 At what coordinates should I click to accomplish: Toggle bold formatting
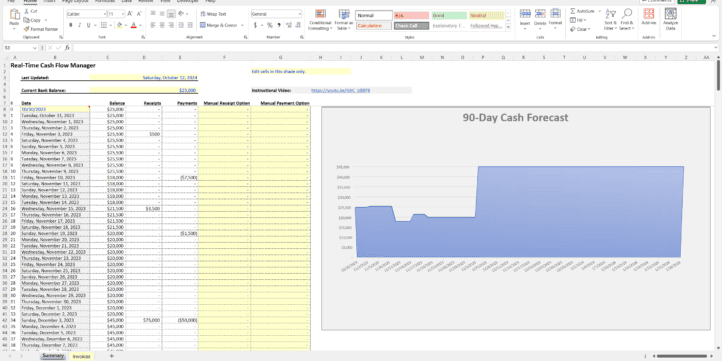[71, 25]
